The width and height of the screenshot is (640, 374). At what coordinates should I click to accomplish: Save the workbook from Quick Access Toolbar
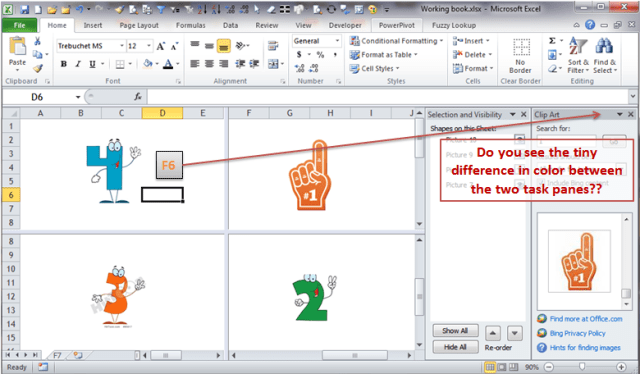click(24, 9)
